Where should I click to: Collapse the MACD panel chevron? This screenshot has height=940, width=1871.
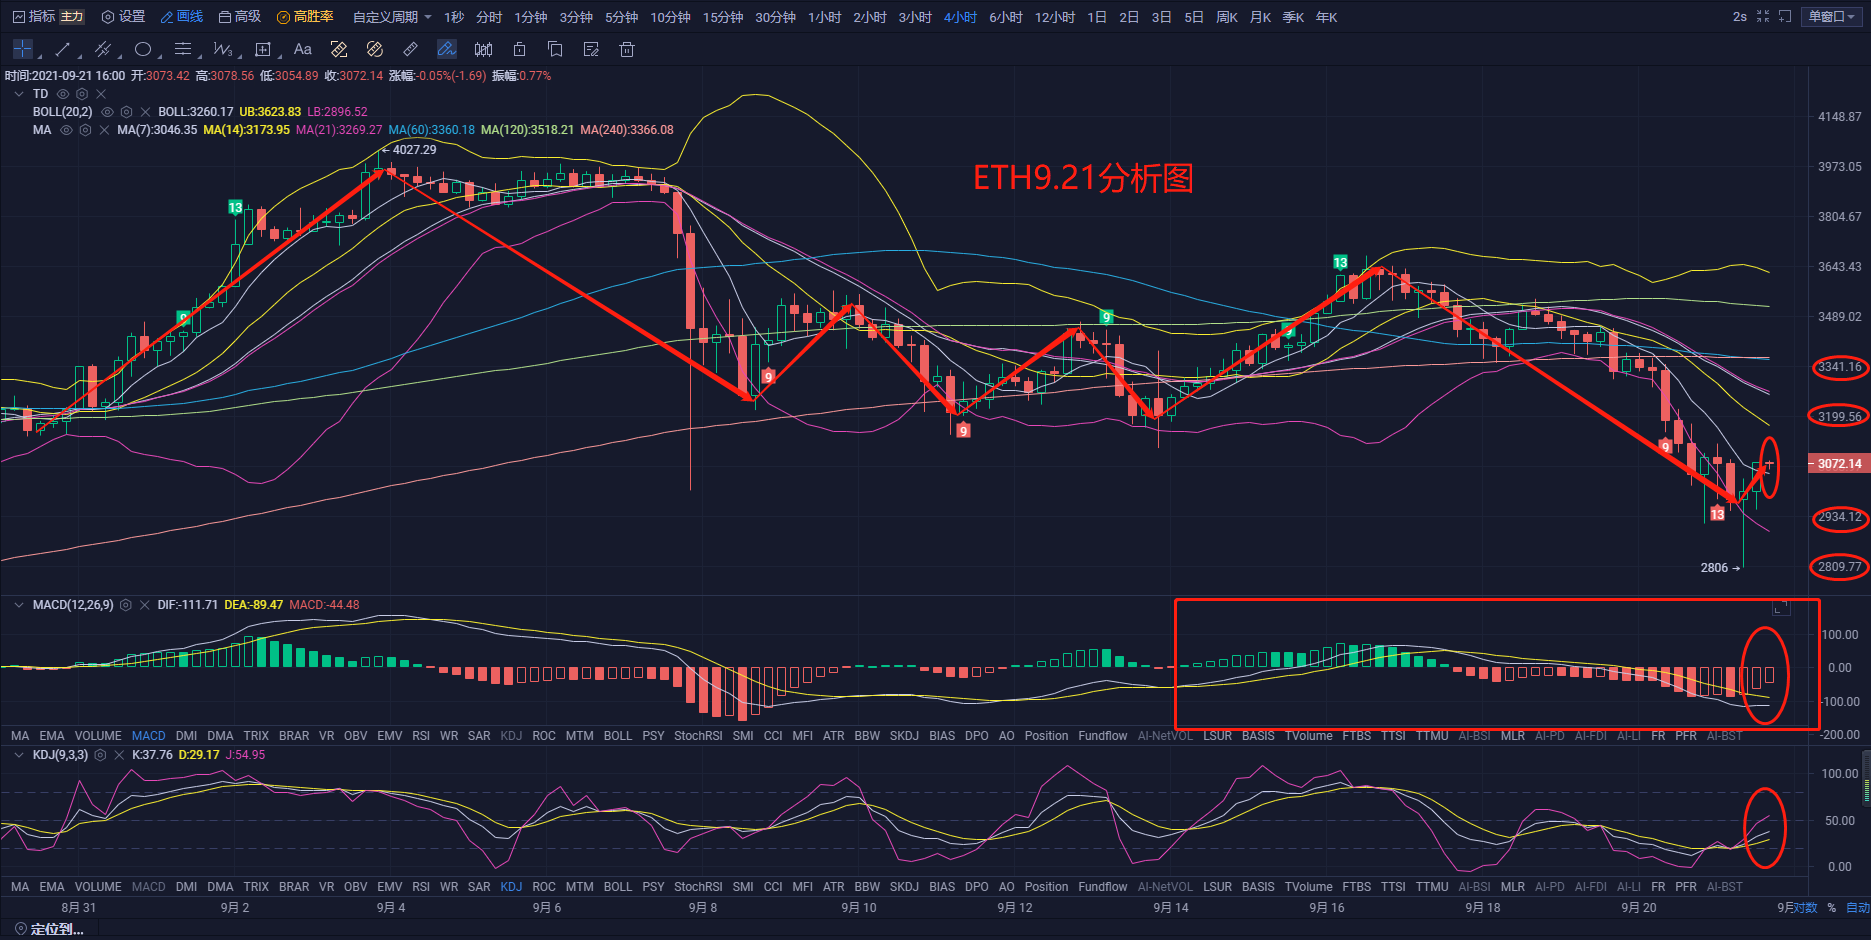coord(19,605)
